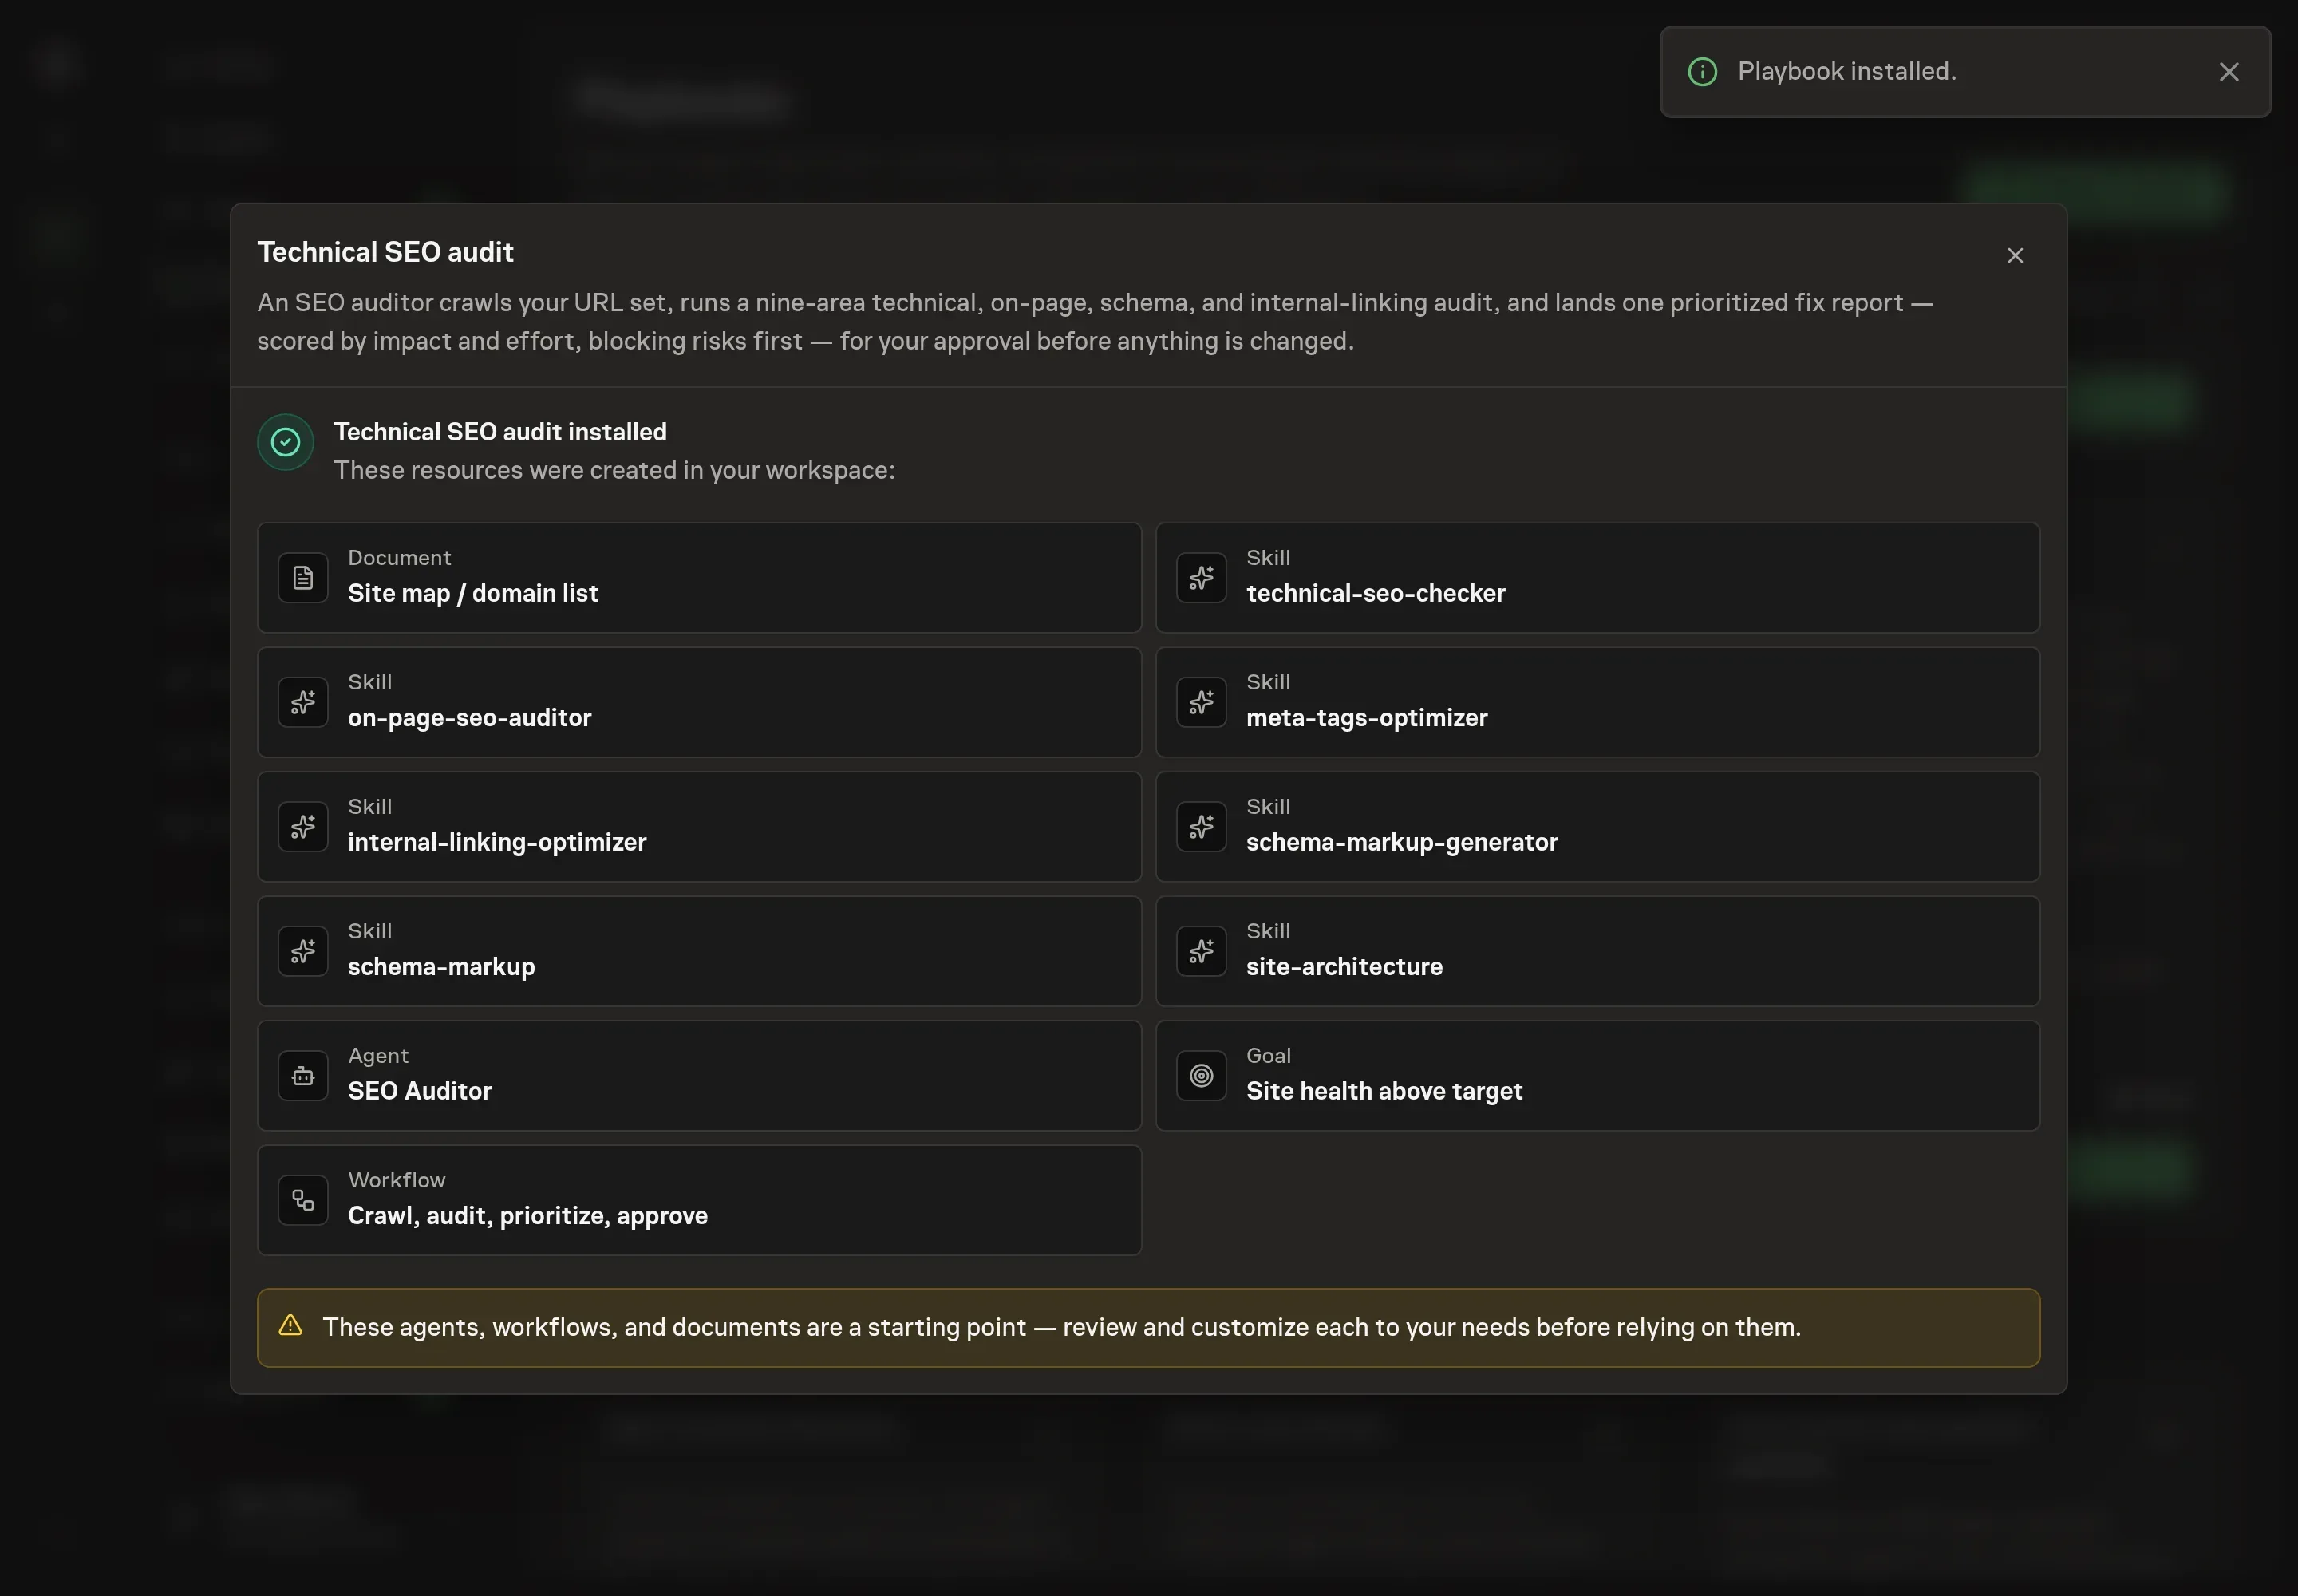
Task: Click the meta-tags-optimizer skill icon
Action: tap(1201, 702)
